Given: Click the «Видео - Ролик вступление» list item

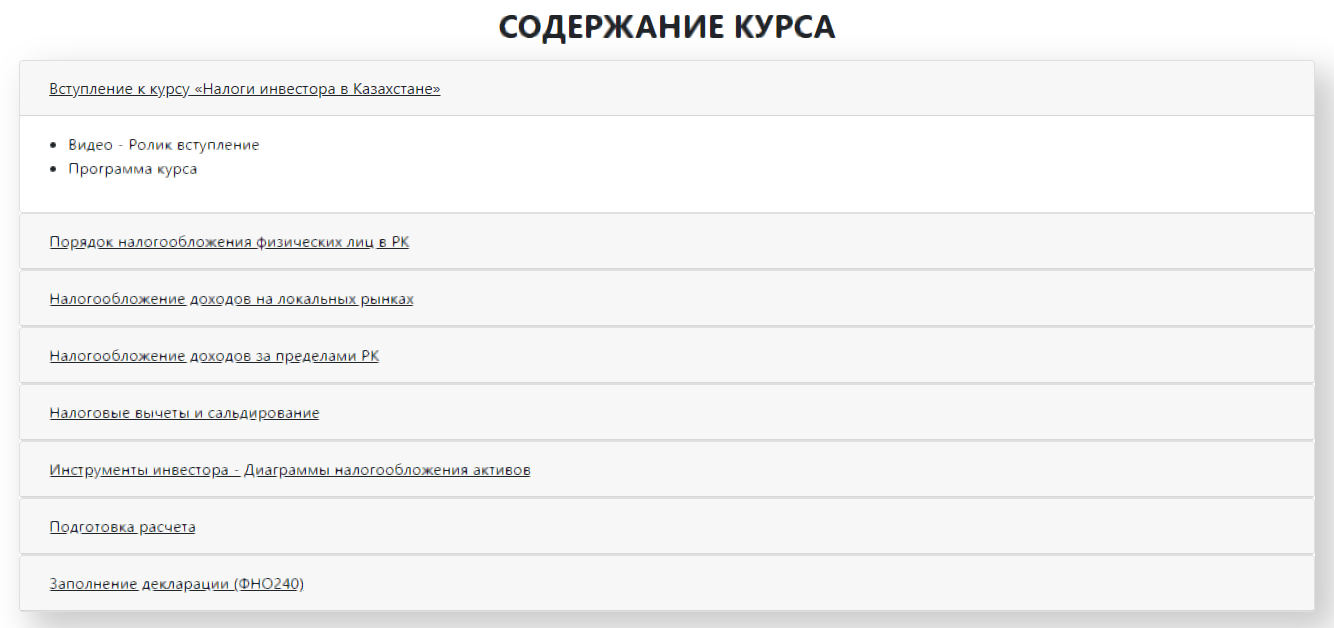Looking at the screenshot, I should click(x=163, y=145).
